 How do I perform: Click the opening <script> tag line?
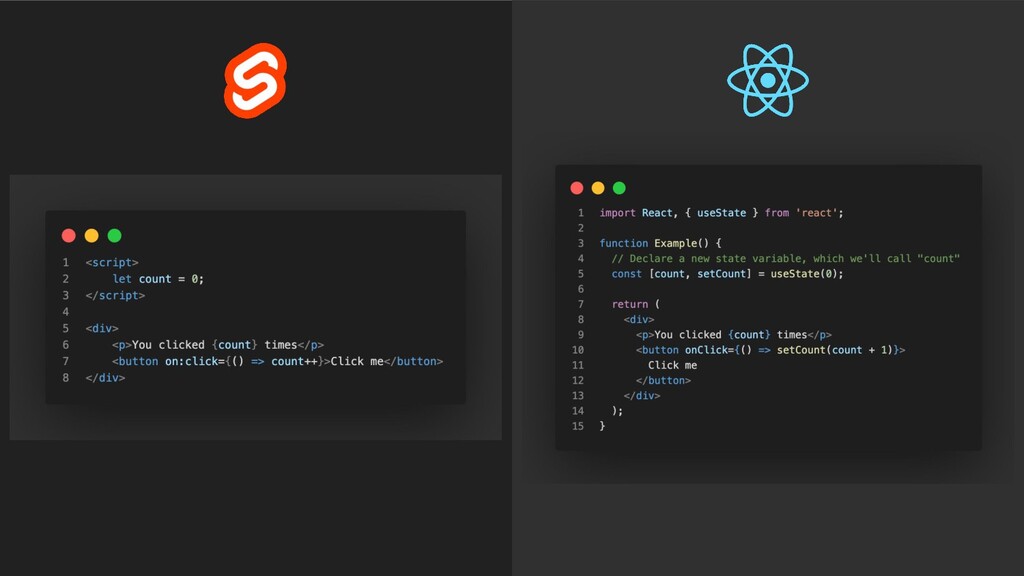[112, 263]
